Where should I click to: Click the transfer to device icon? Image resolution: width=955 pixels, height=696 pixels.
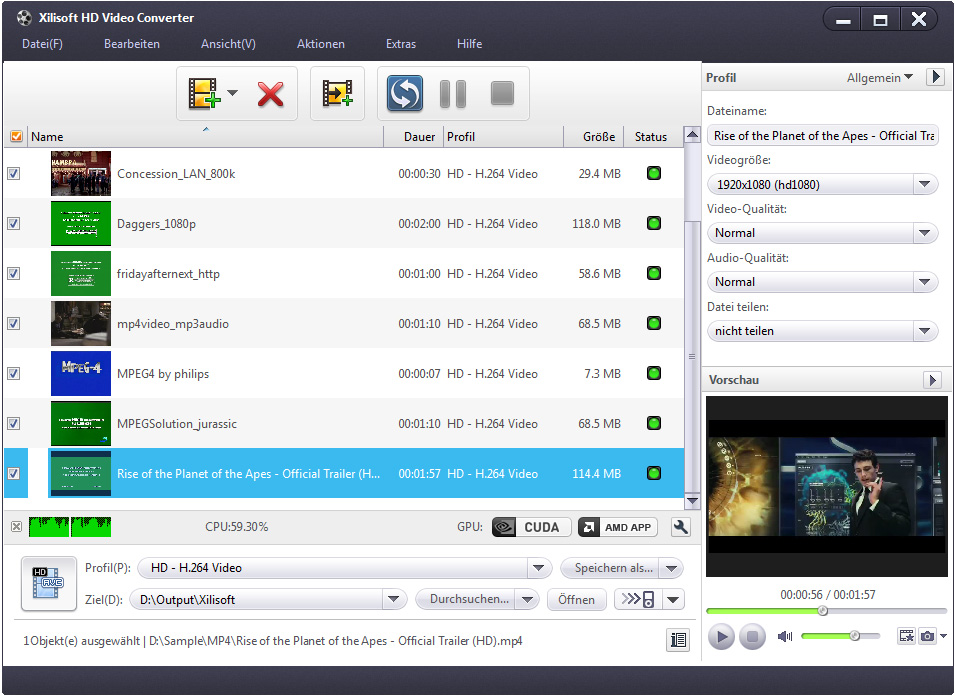(x=638, y=599)
